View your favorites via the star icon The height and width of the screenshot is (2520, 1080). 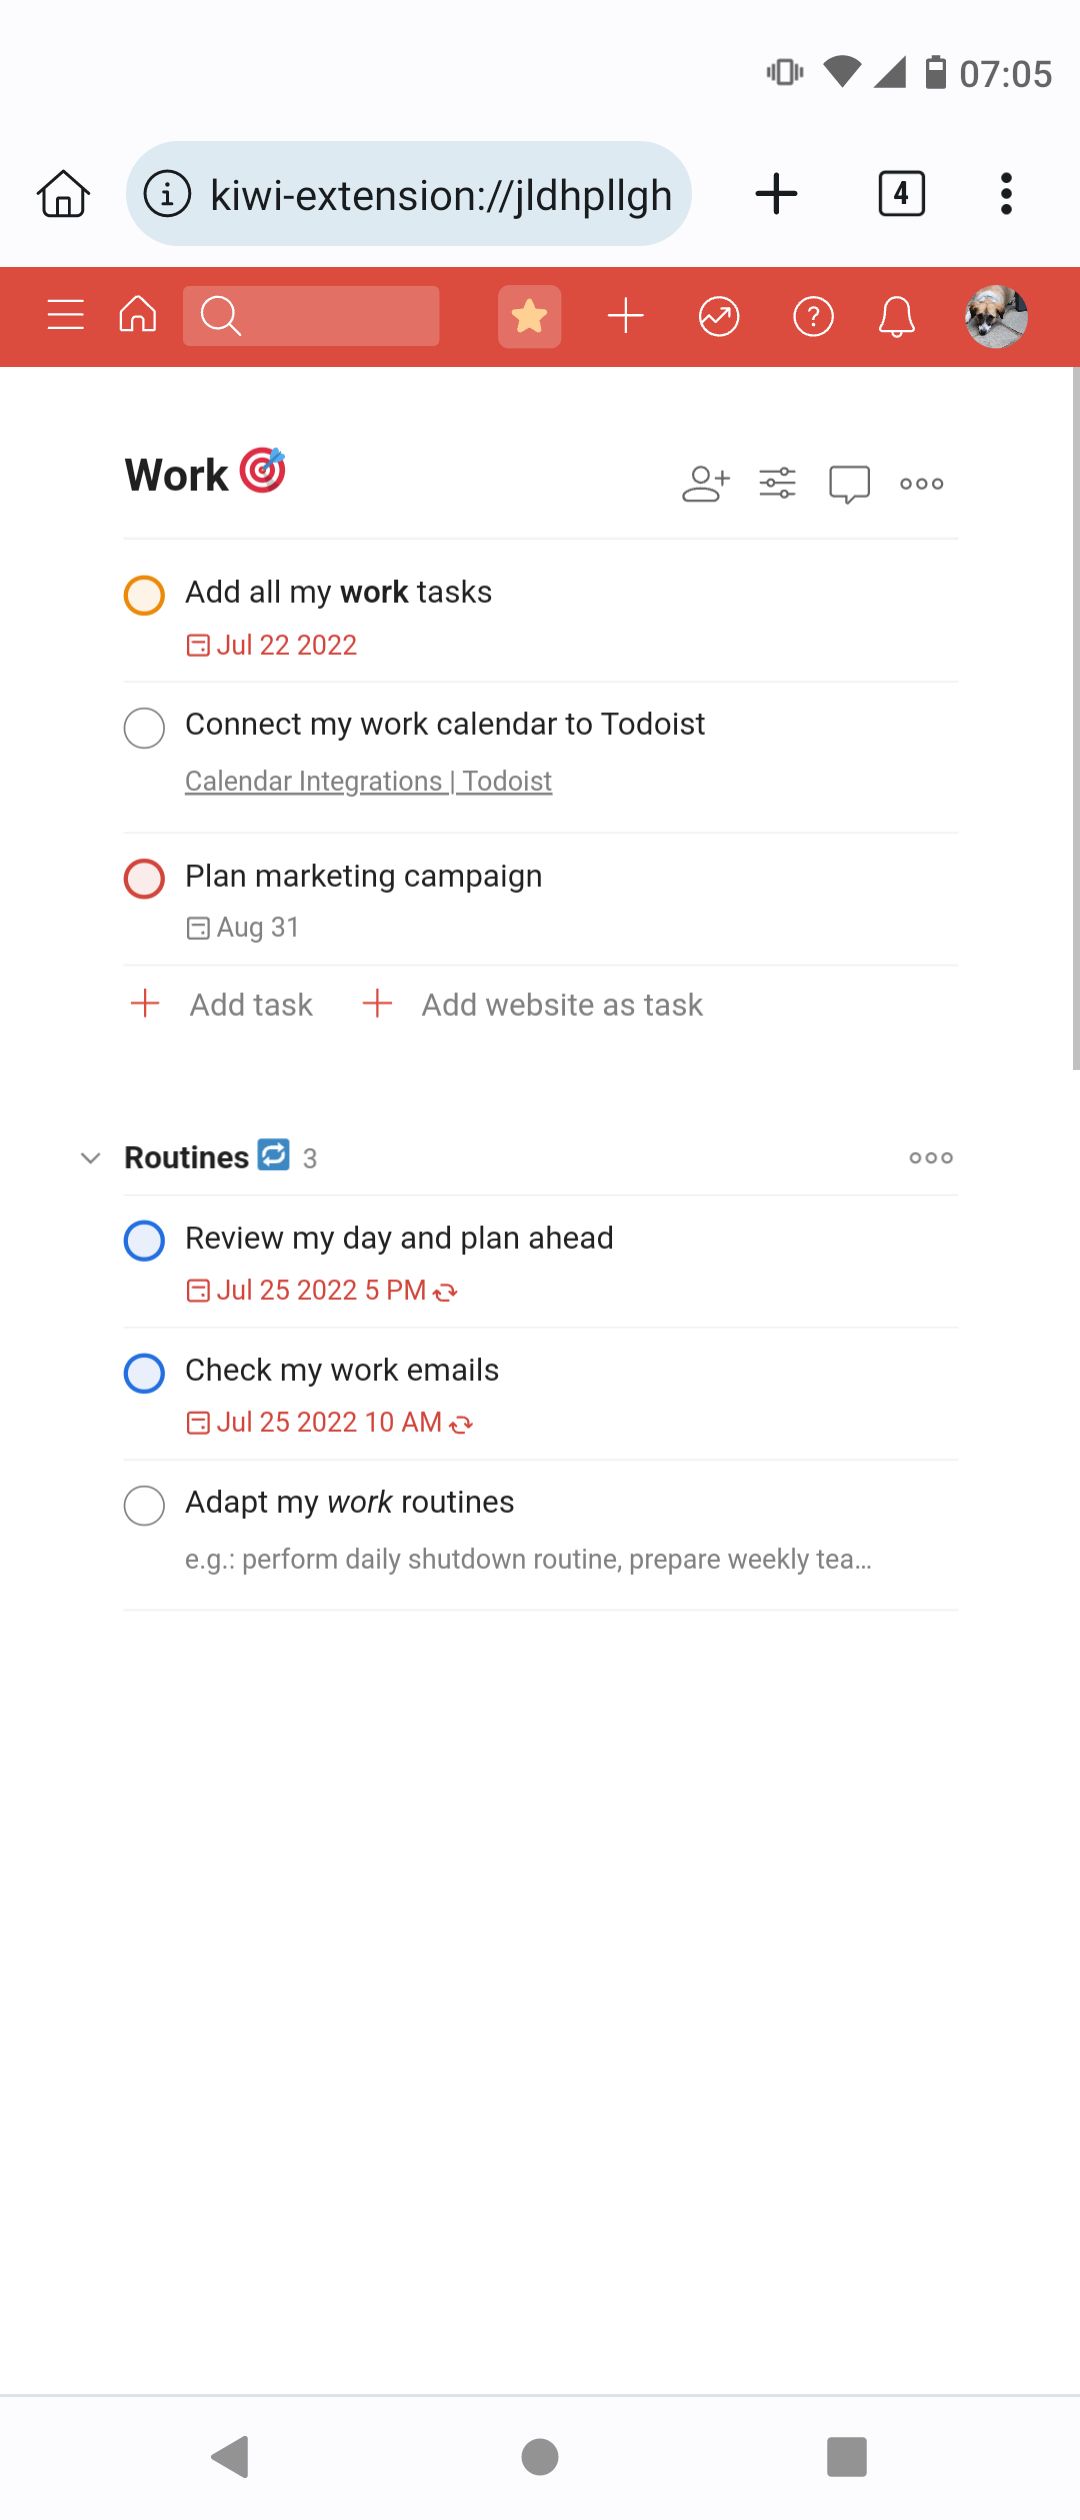click(529, 316)
